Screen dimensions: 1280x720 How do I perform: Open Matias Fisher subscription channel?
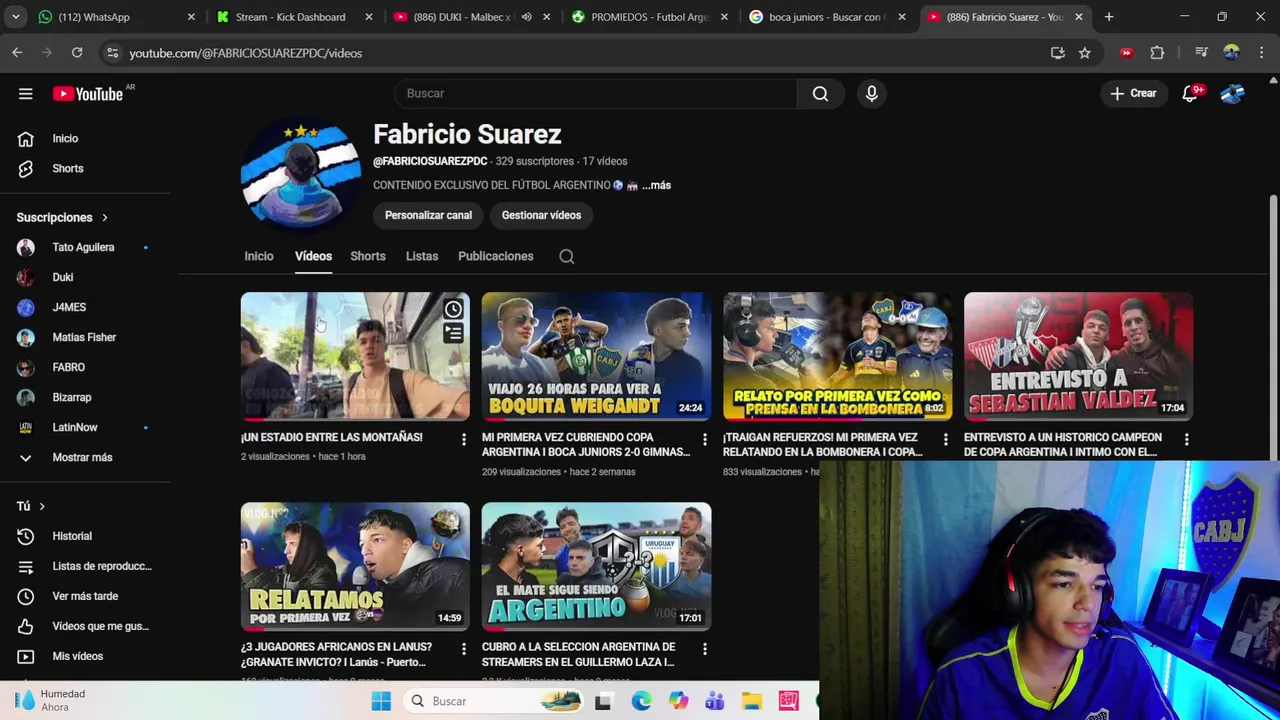point(85,337)
